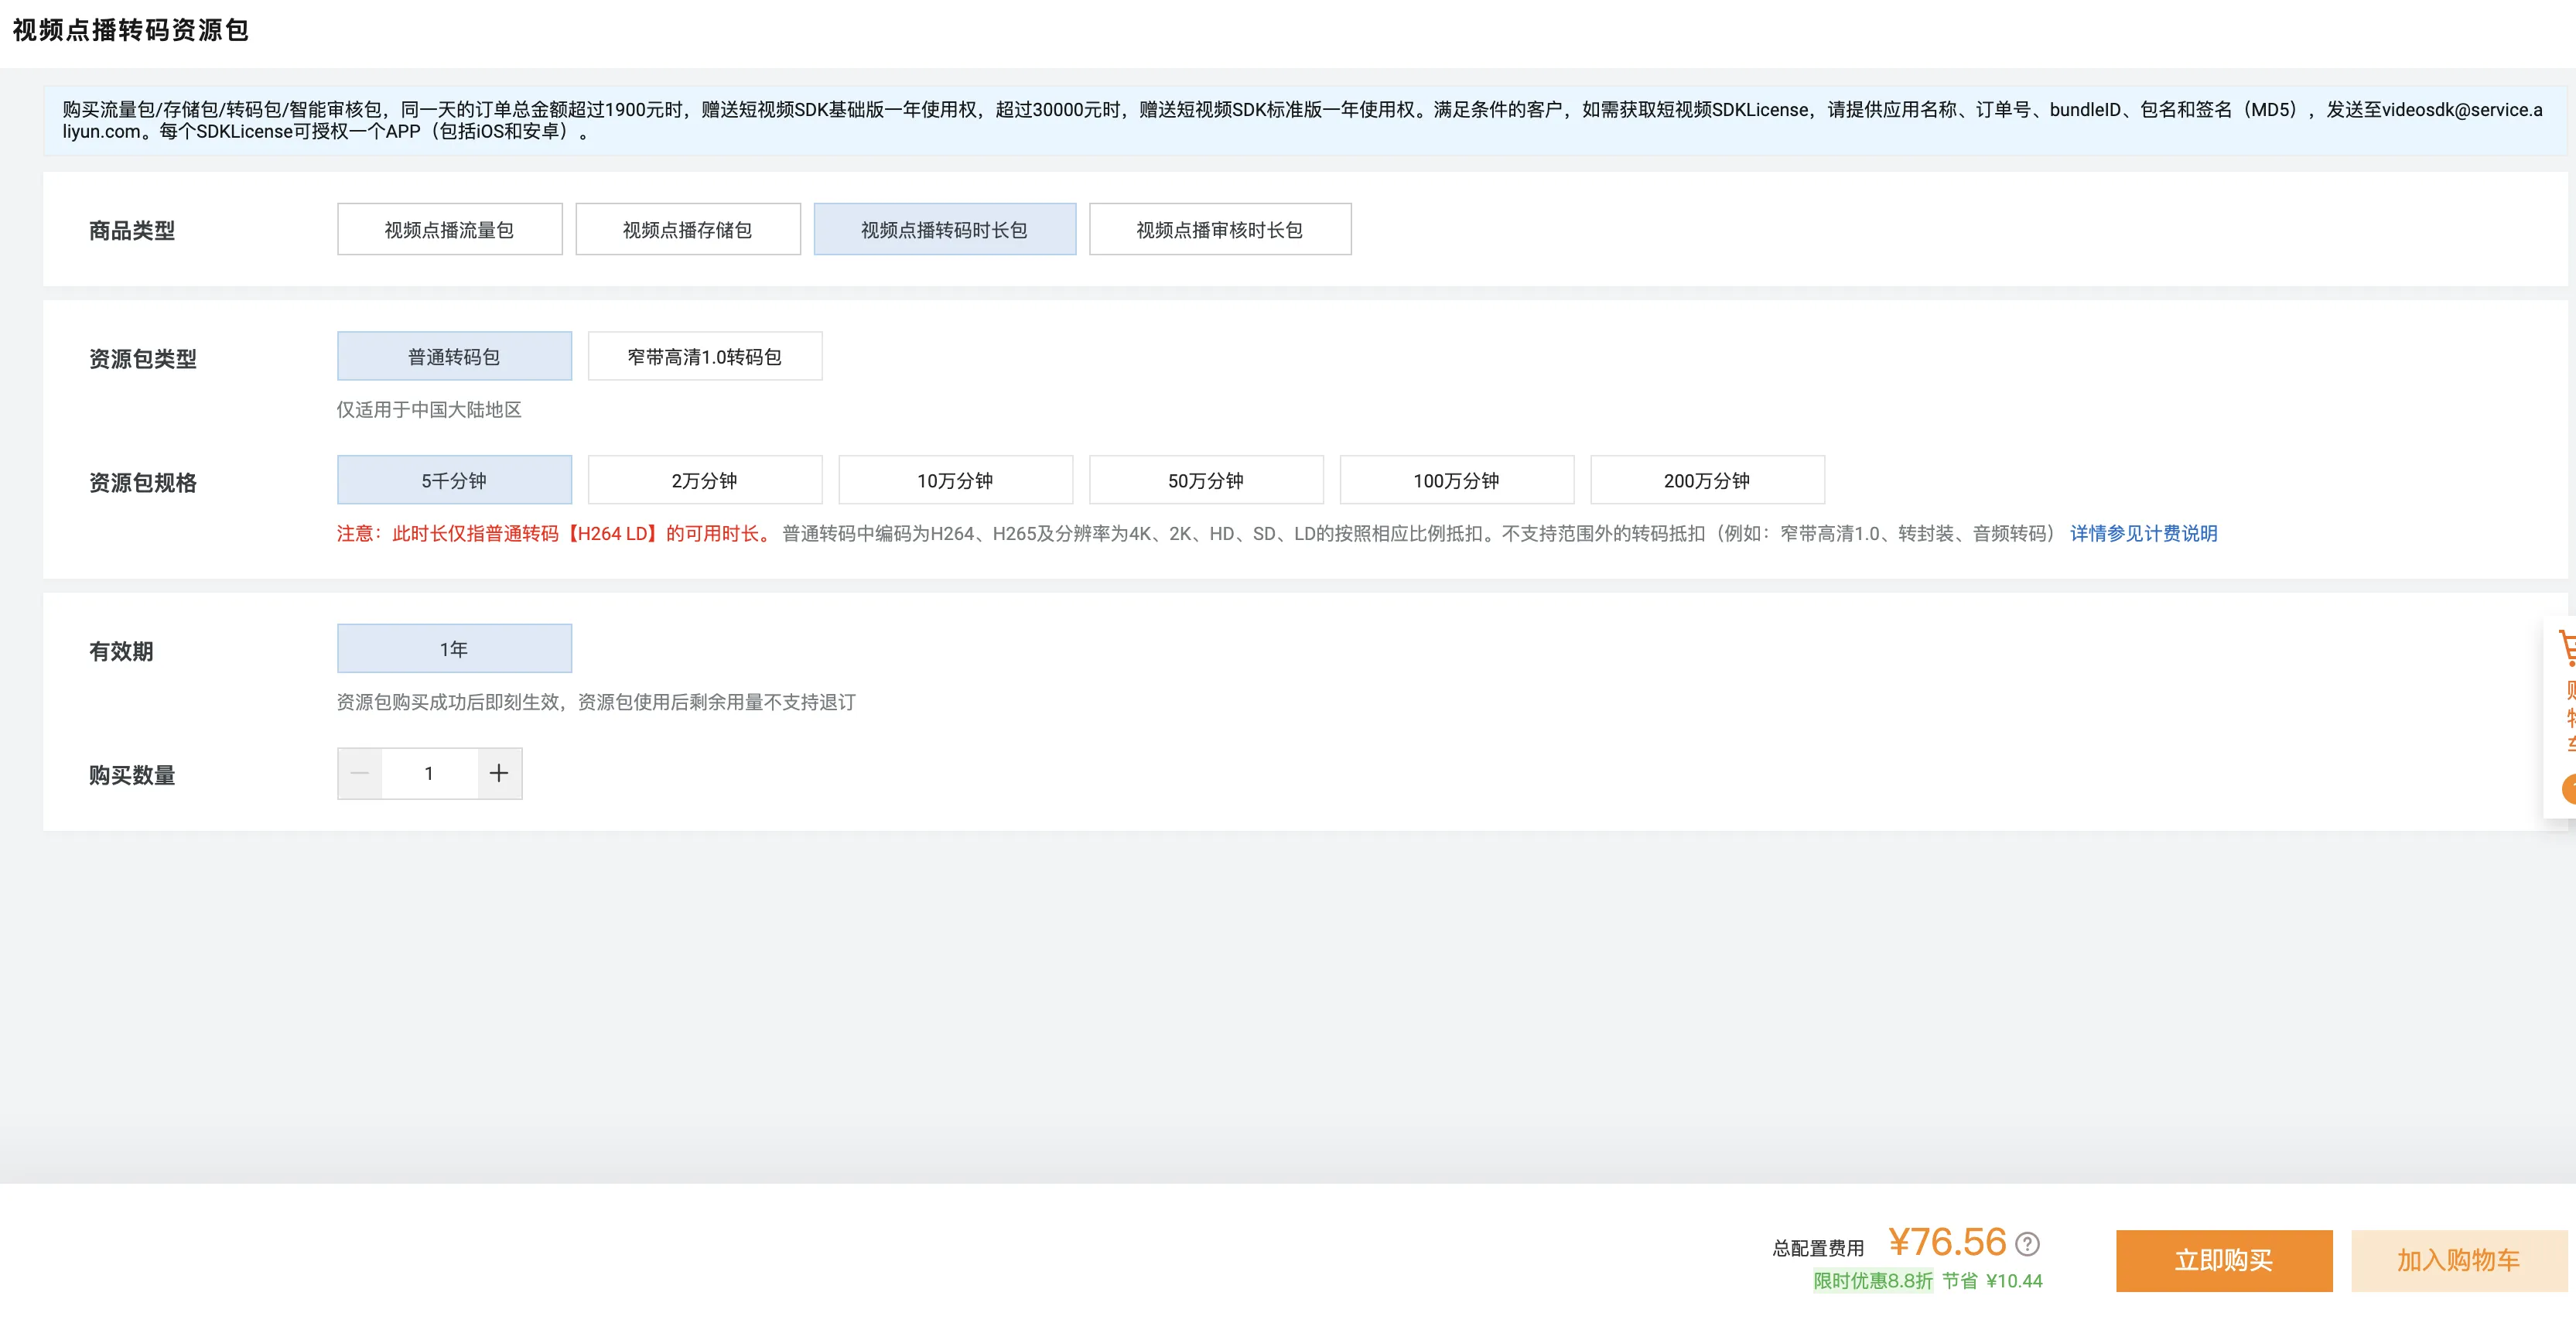Open the 详情参见计费说明 link

pos(2143,533)
